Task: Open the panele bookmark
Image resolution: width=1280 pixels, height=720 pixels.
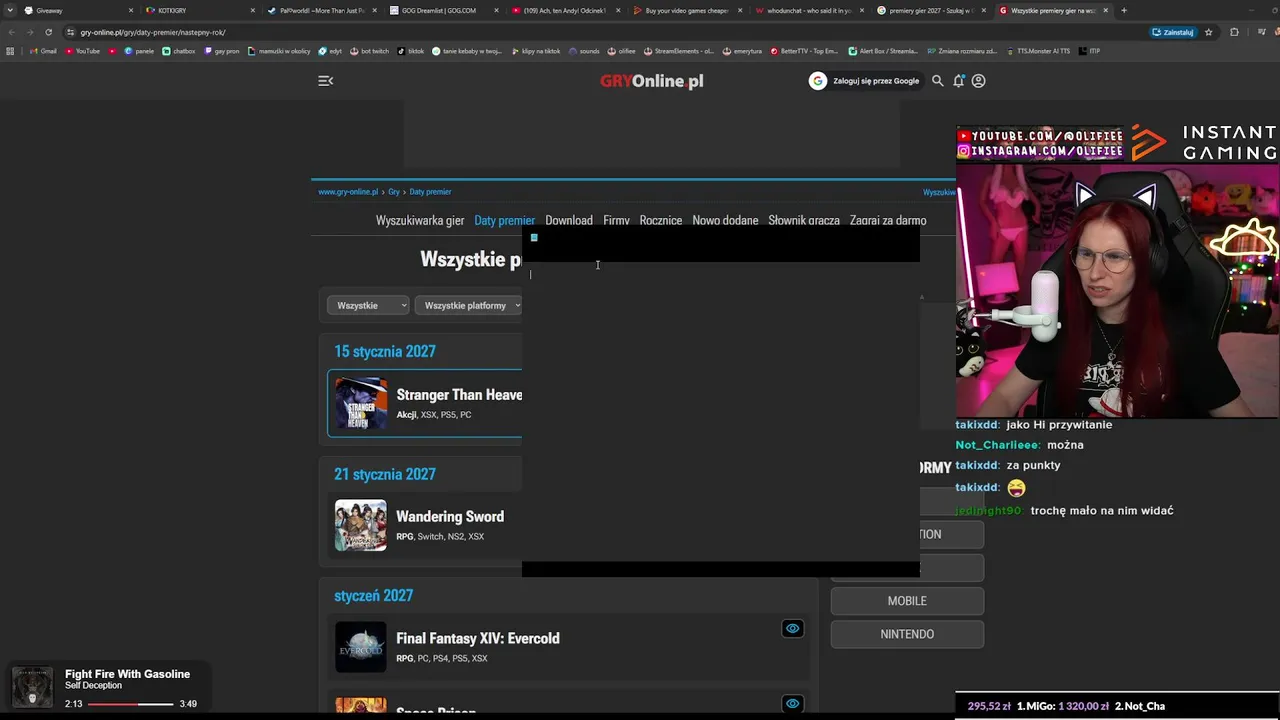Action: [139, 51]
